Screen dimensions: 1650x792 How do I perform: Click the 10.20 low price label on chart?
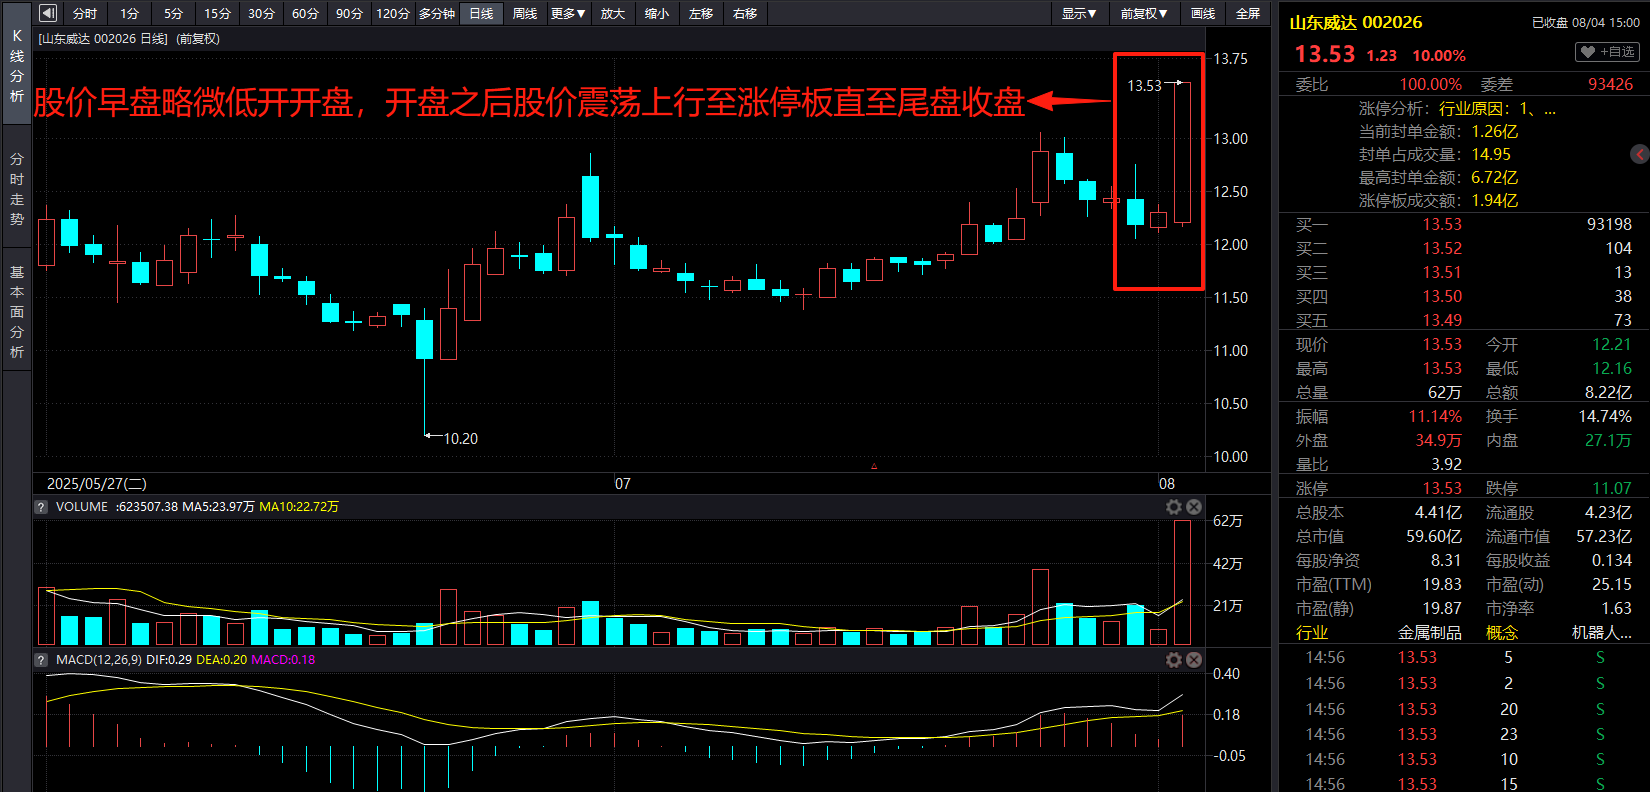tap(460, 439)
